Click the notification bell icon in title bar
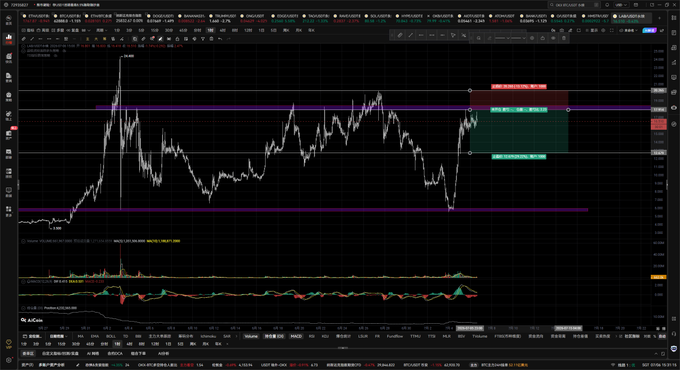Viewport: 680px width, 370px height. click(607, 5)
